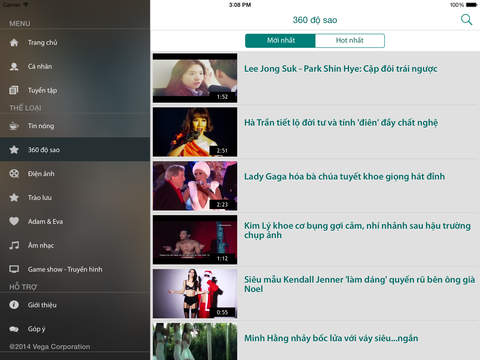Screen dimensions: 480x360
Task: Open Hà Trần tiết lộ đời tư video title
Action: click(341, 123)
